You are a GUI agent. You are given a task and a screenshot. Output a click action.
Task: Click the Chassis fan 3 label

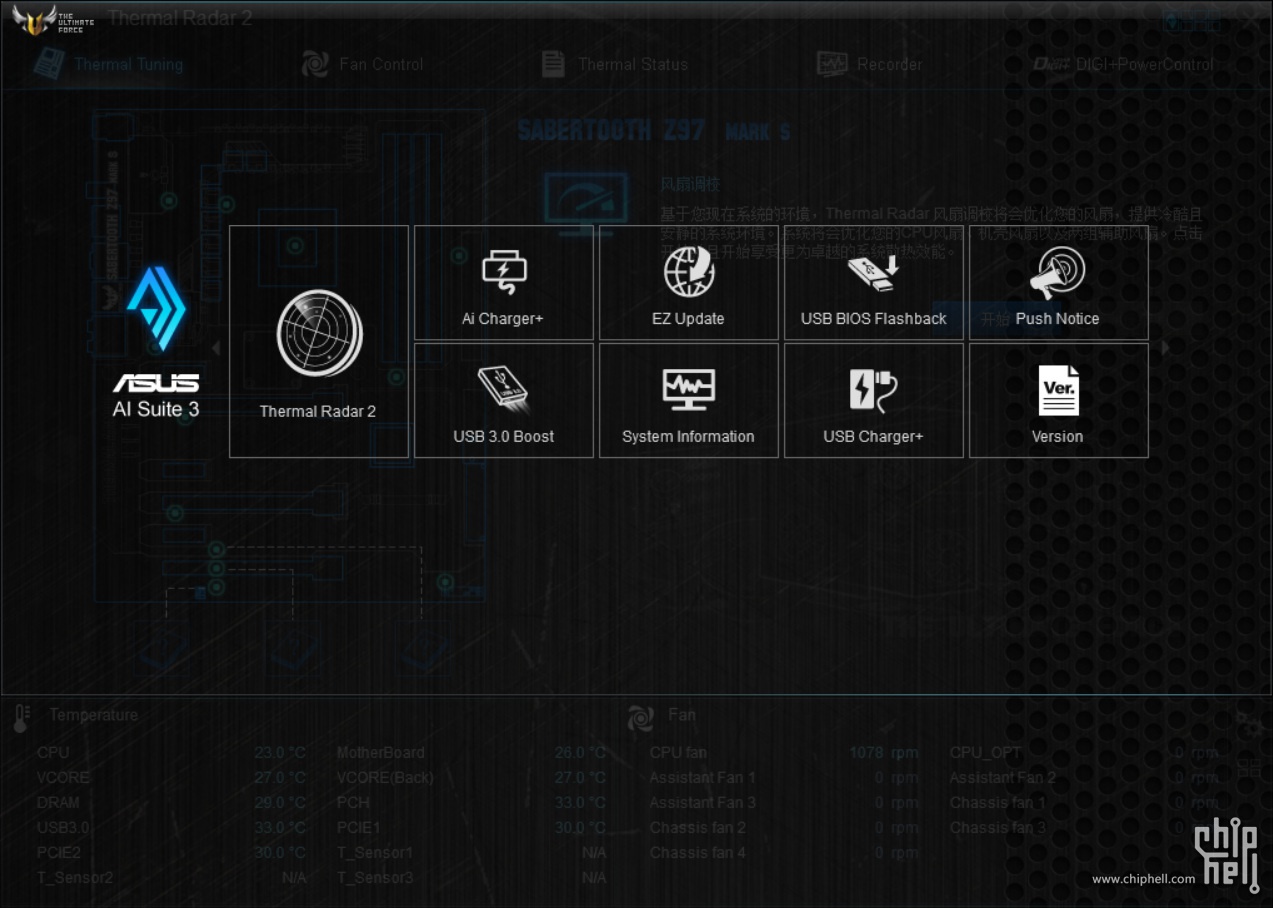998,827
